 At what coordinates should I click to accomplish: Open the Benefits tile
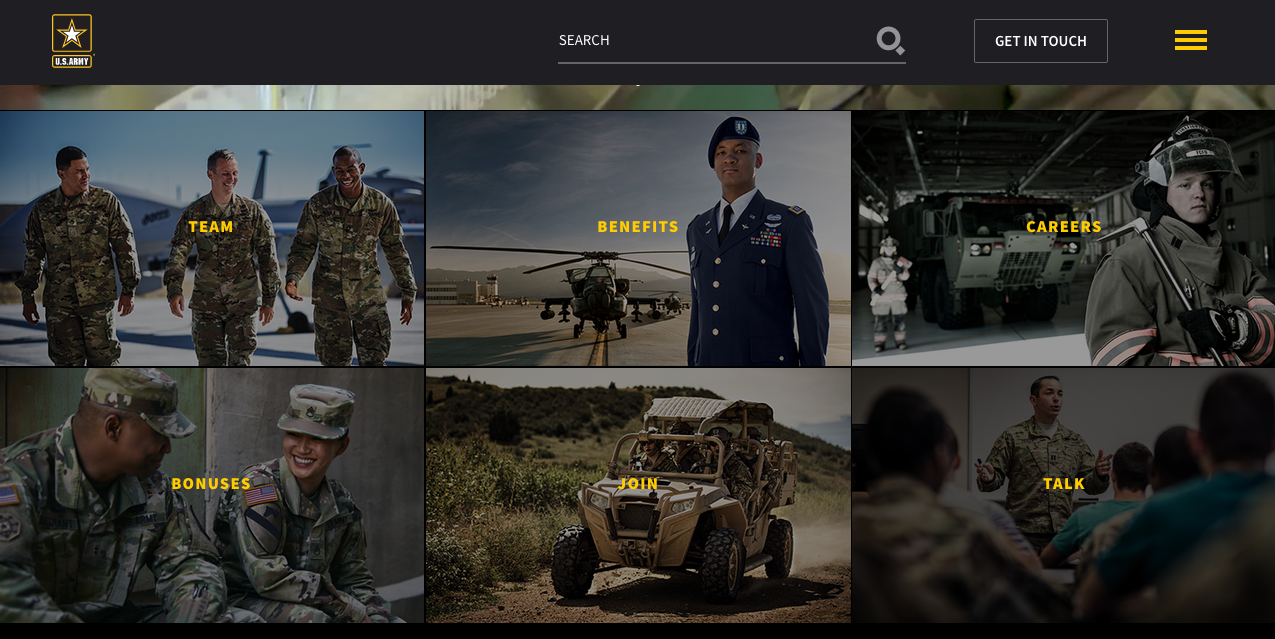pyautogui.click(x=638, y=238)
